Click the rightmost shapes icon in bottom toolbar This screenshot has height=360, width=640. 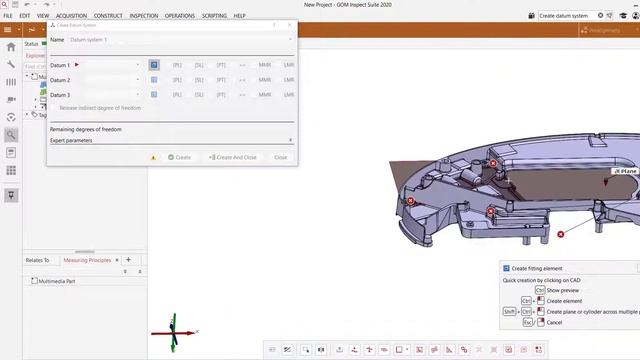pyautogui.click(x=539, y=350)
